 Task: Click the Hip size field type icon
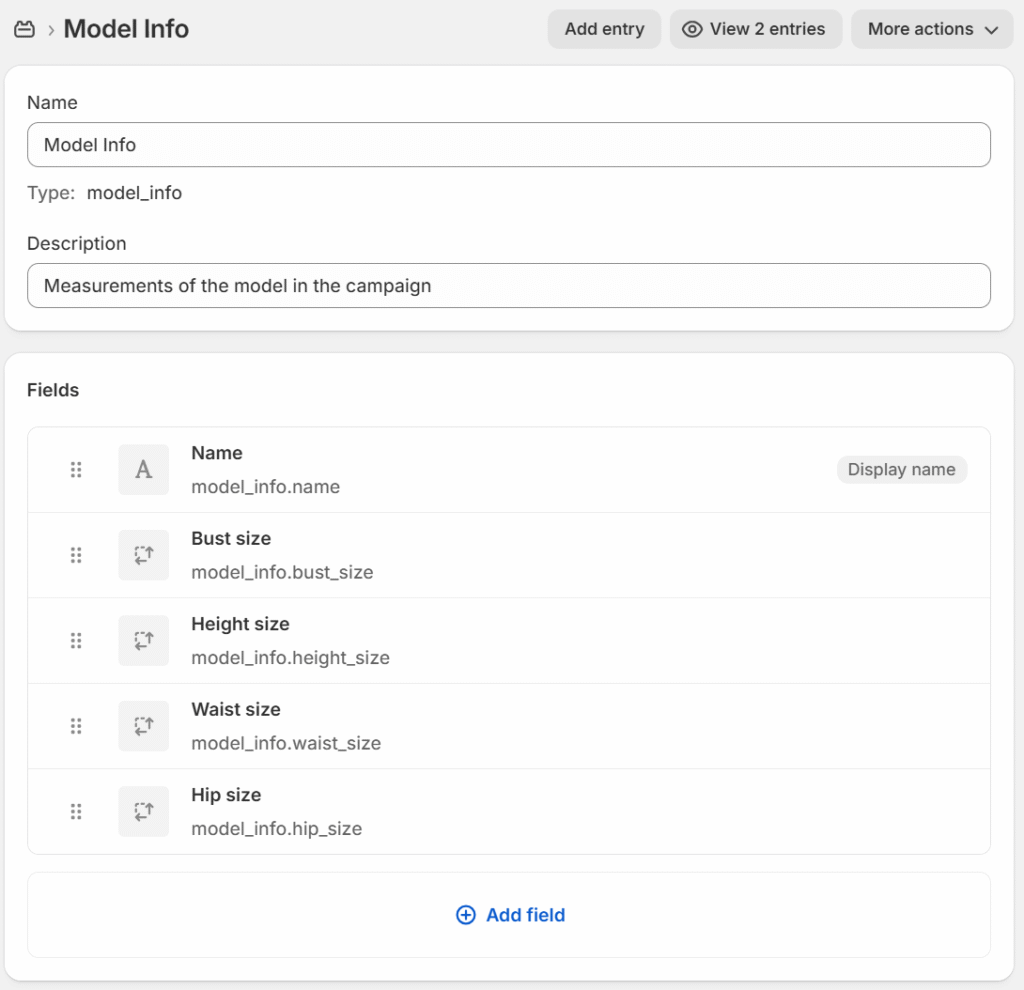[144, 812]
